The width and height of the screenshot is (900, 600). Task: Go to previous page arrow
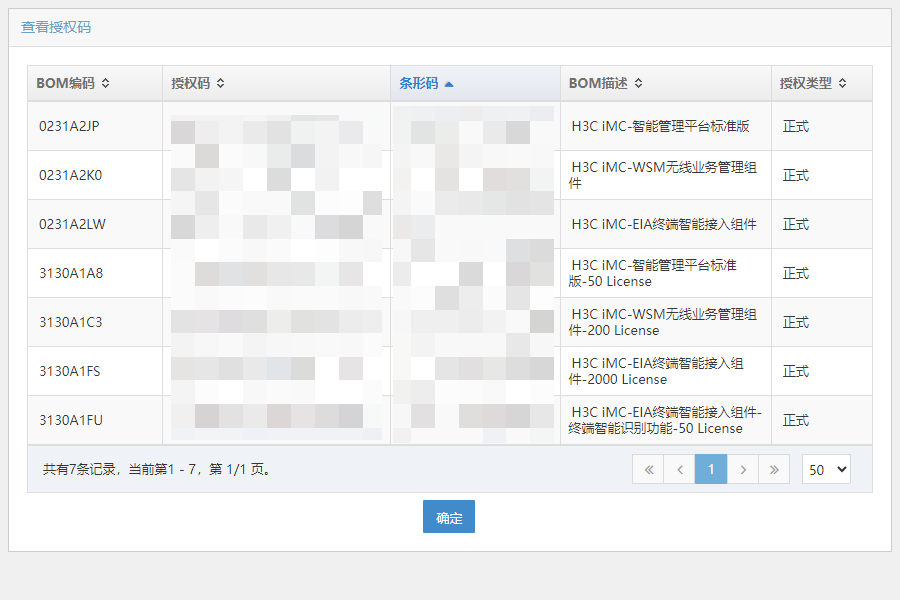coord(680,469)
